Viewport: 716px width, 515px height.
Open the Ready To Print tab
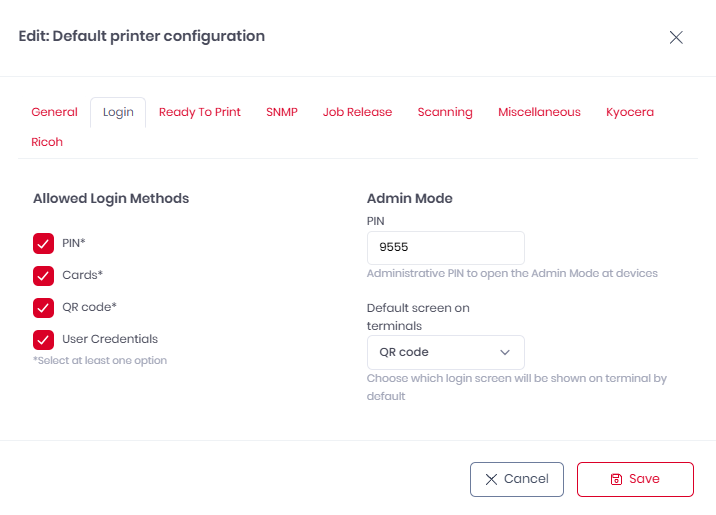pyautogui.click(x=200, y=112)
